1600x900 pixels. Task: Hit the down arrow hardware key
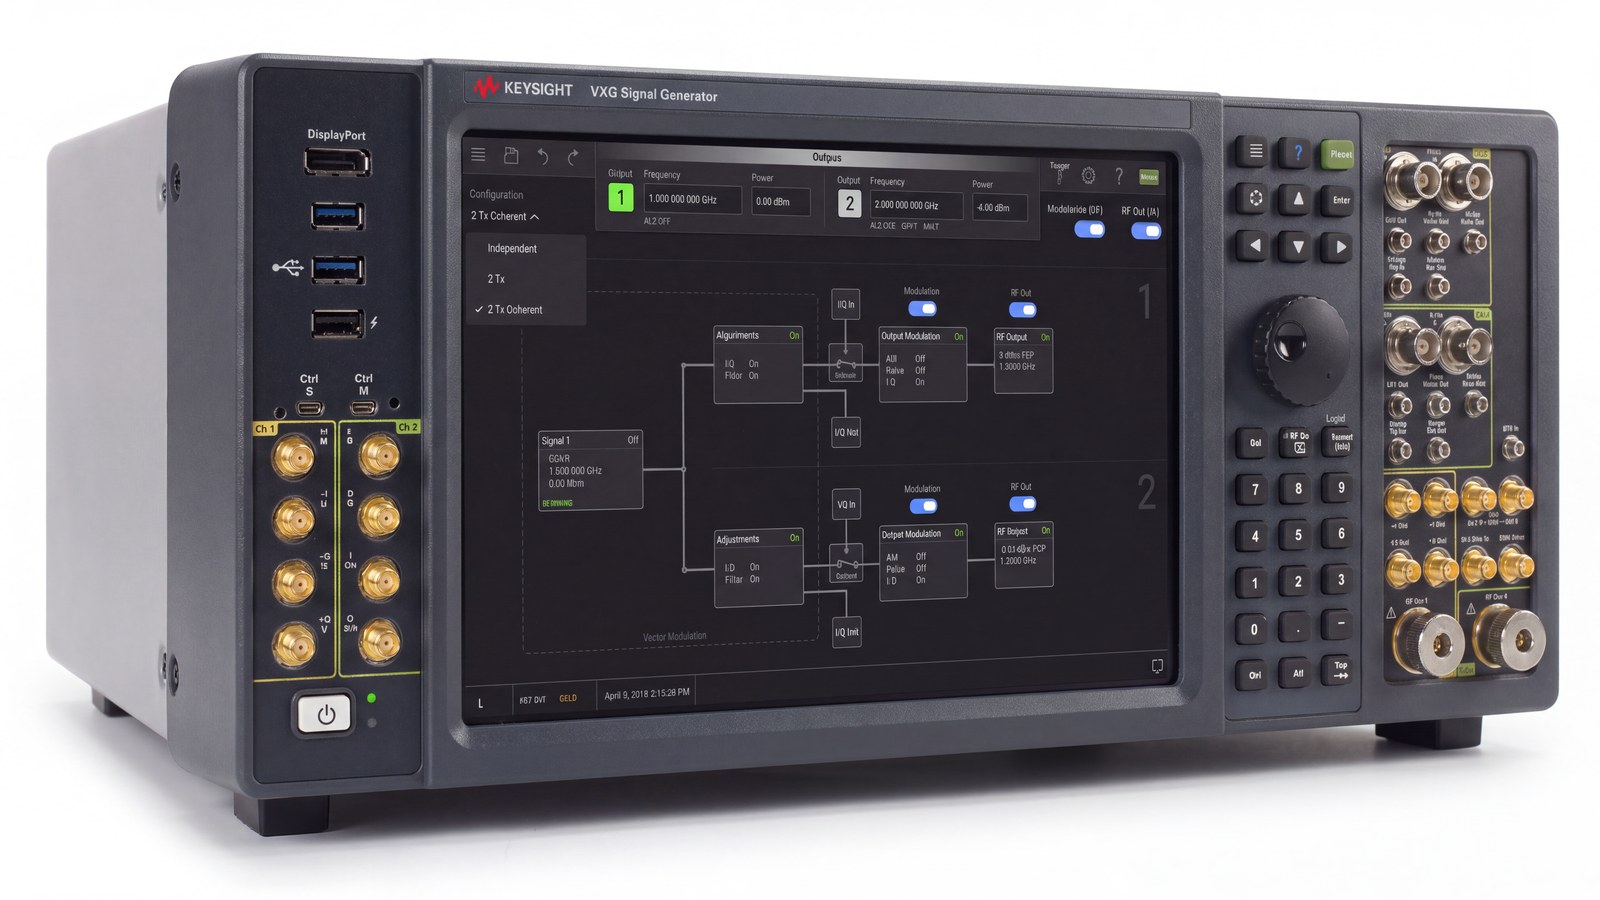(x=1298, y=246)
